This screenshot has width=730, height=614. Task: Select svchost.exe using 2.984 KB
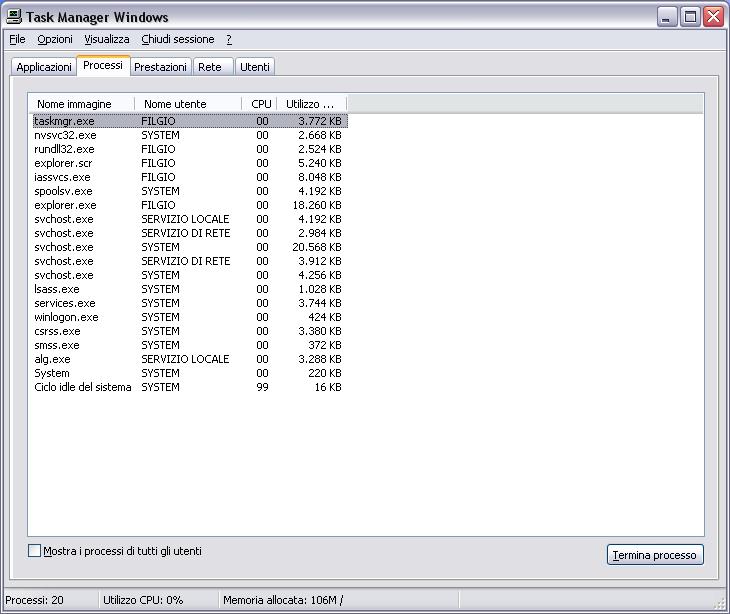(190, 233)
